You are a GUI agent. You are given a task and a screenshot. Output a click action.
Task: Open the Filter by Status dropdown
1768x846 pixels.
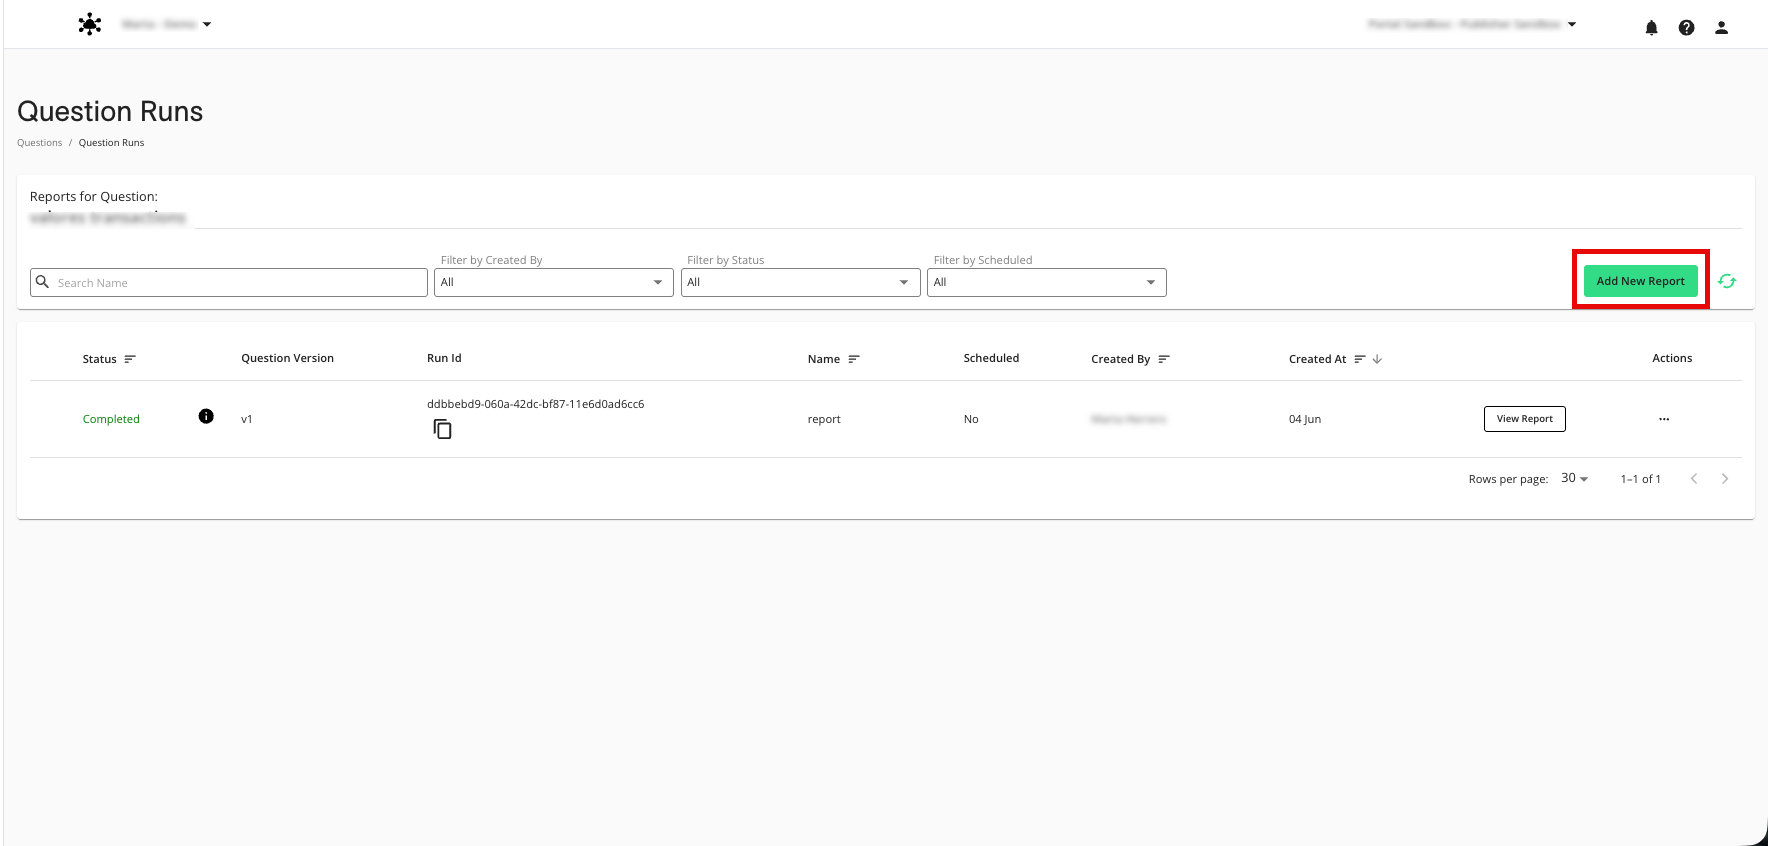800,282
